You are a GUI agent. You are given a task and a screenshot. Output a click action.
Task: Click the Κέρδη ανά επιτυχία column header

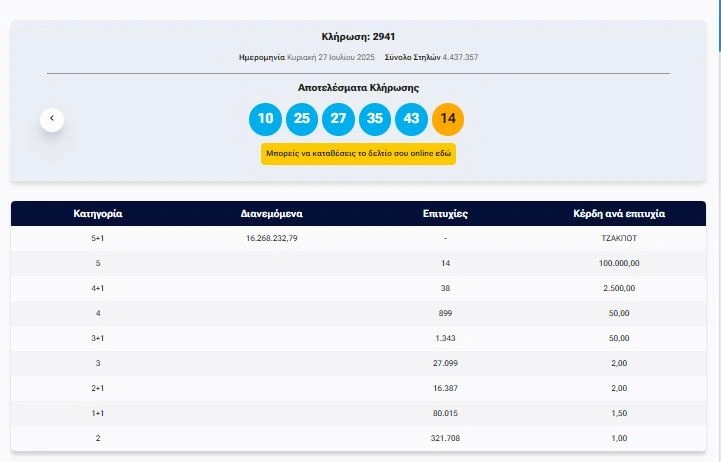pyautogui.click(x=619, y=214)
